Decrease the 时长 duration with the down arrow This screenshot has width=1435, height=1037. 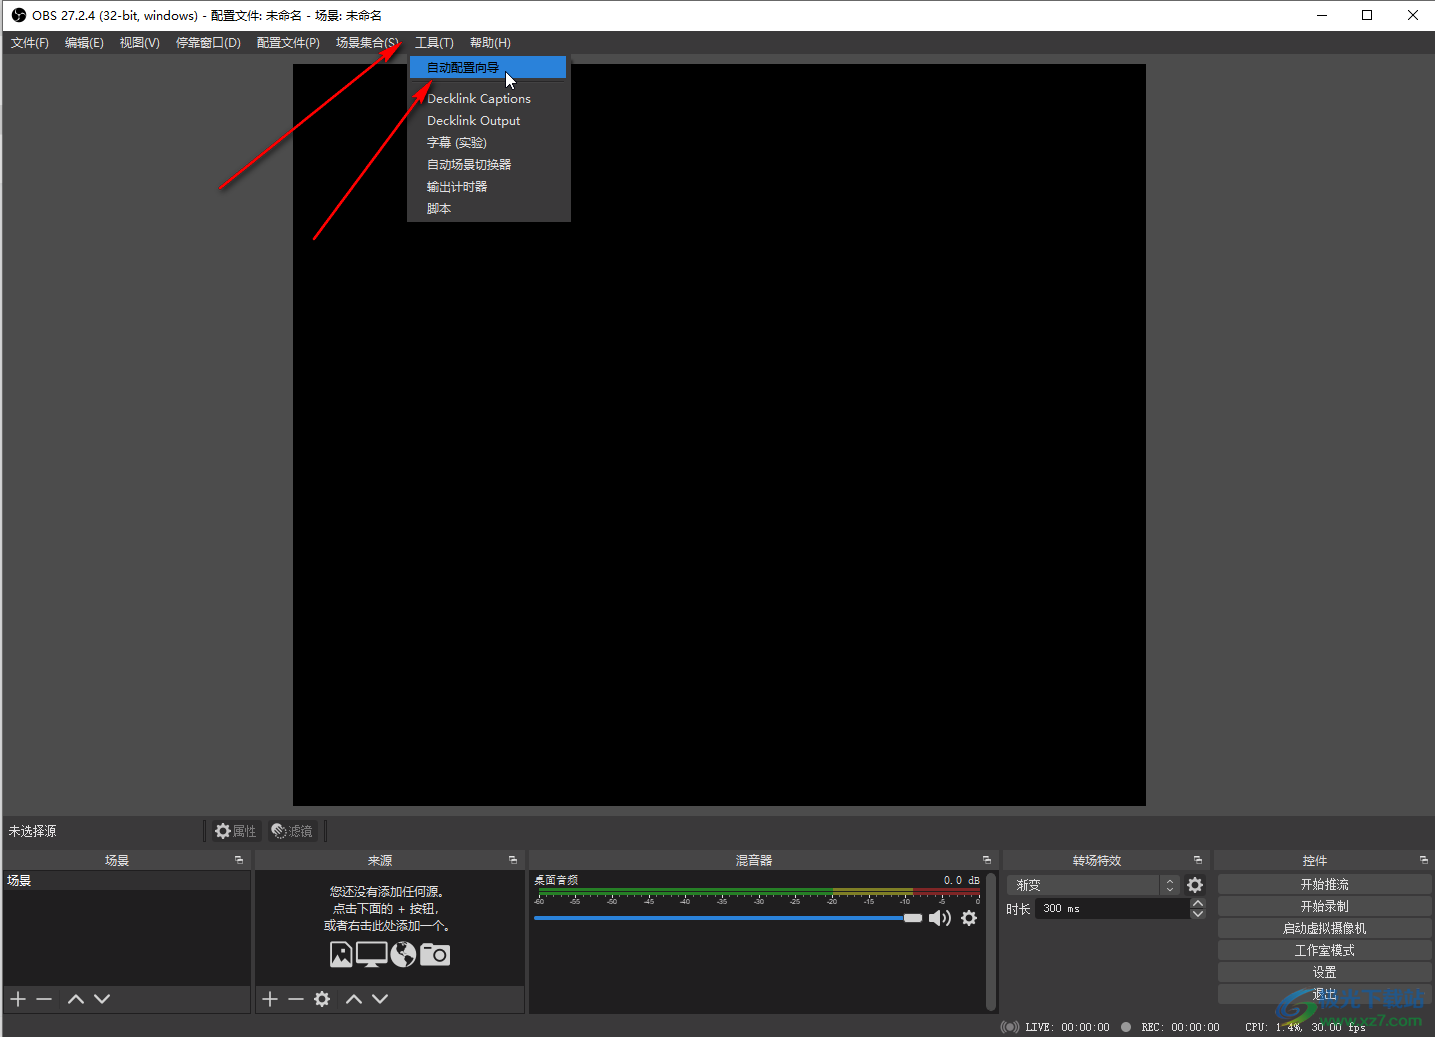click(1198, 914)
